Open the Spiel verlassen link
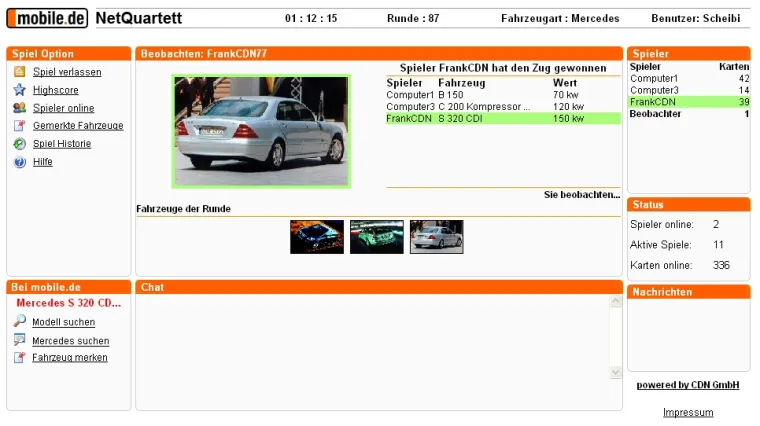 [x=67, y=72]
